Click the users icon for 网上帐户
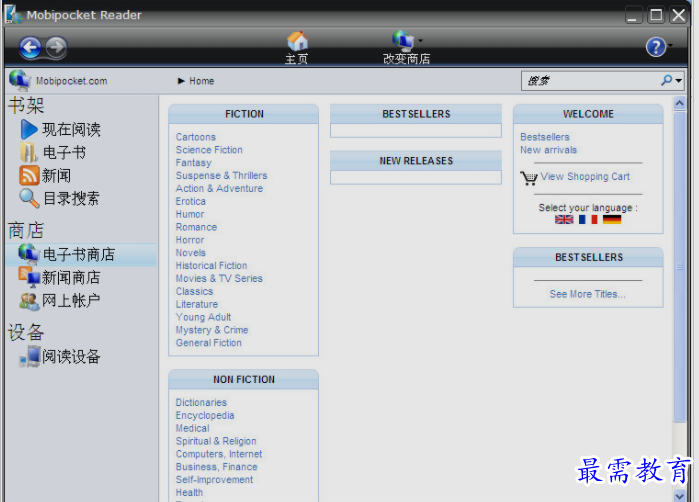Screen dimensions: 699x502 pos(29,301)
